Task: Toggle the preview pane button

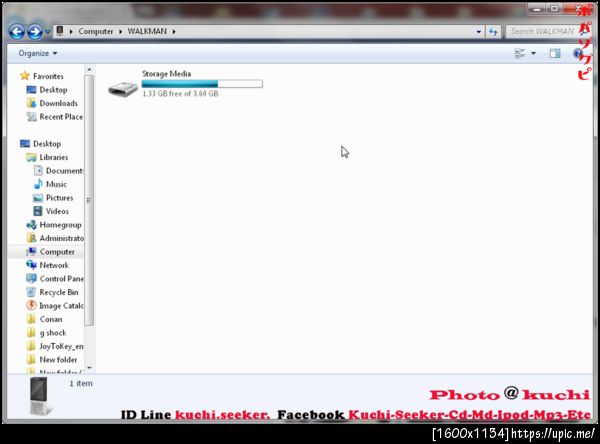Action: click(x=555, y=54)
